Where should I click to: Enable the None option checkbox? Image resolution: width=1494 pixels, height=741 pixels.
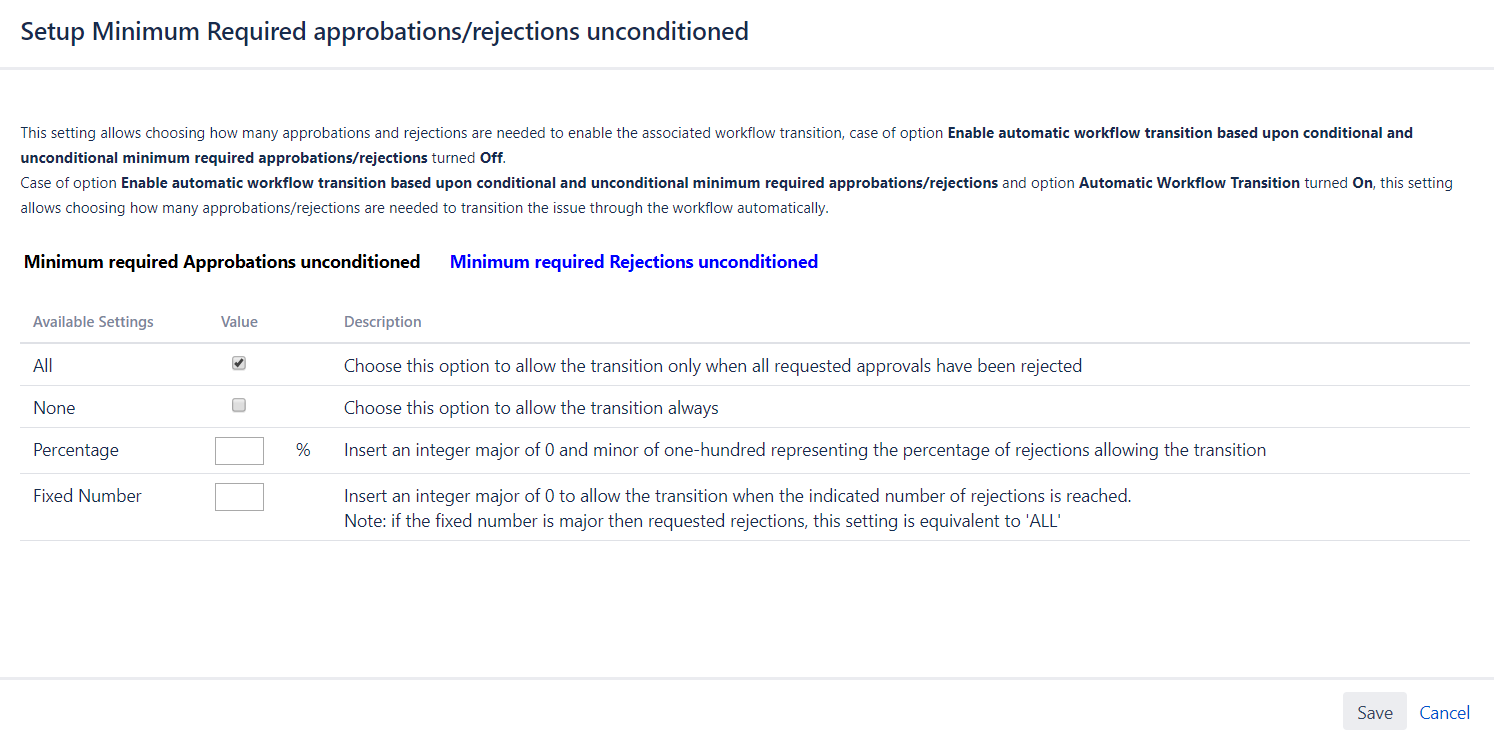[239, 406]
